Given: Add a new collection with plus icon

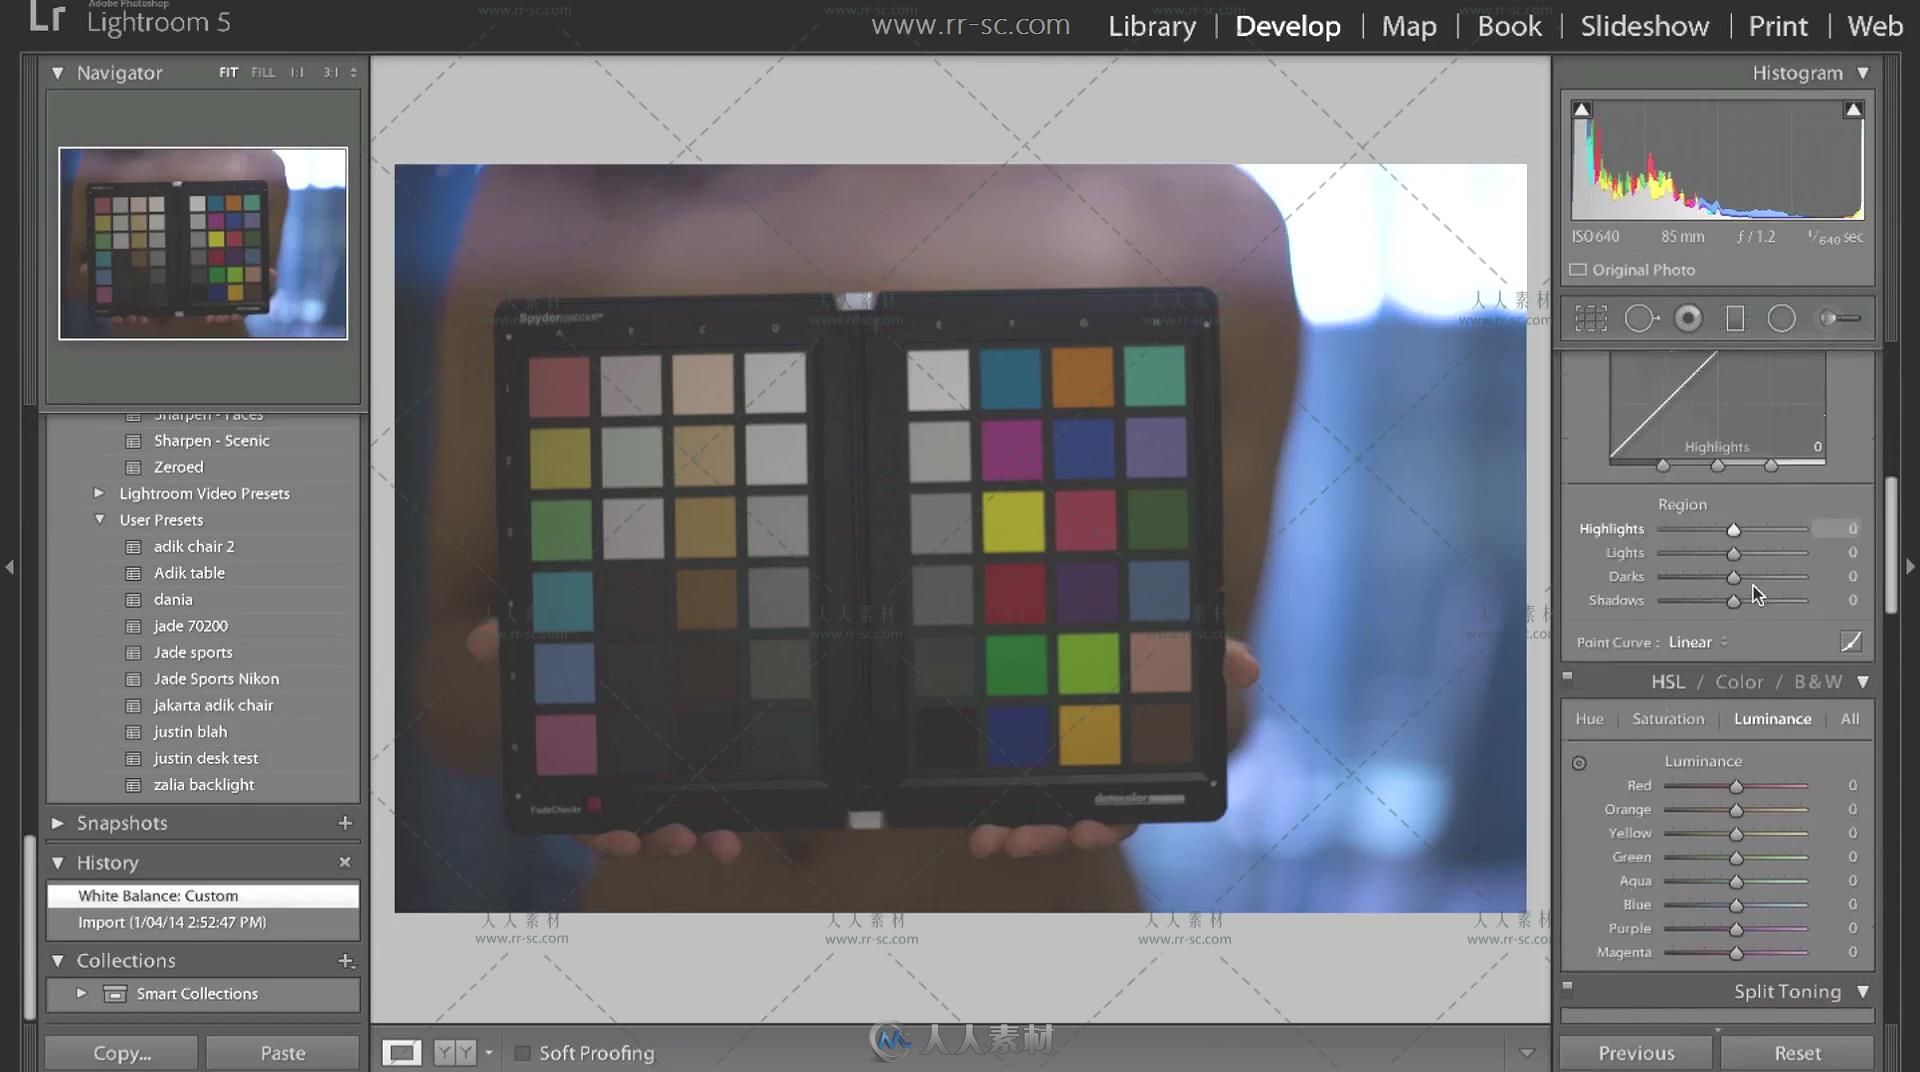Looking at the screenshot, I should 345,961.
